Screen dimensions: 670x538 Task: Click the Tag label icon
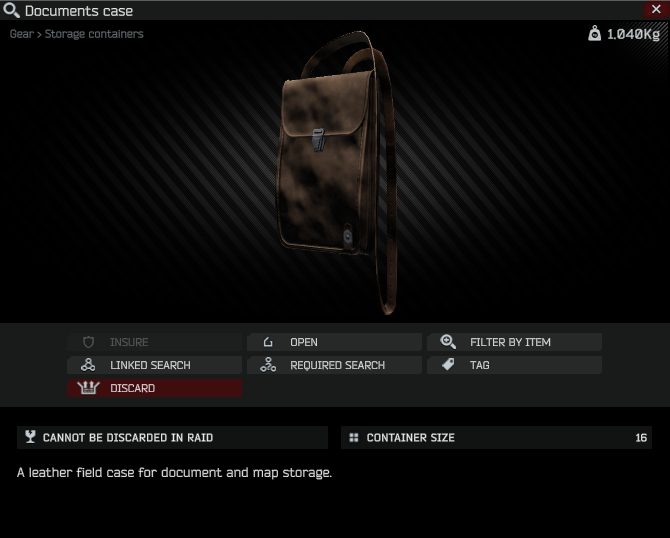[448, 365]
